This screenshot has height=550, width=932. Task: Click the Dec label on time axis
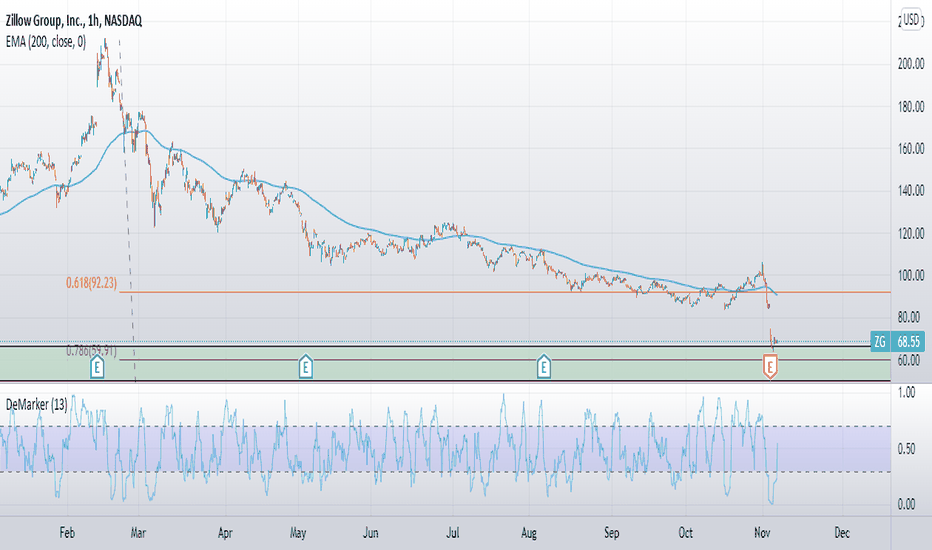(x=842, y=533)
